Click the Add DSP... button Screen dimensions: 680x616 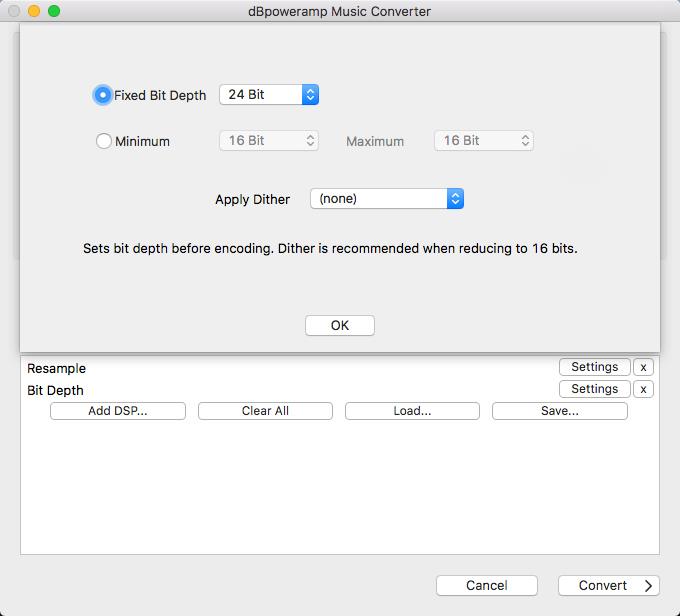click(x=118, y=411)
